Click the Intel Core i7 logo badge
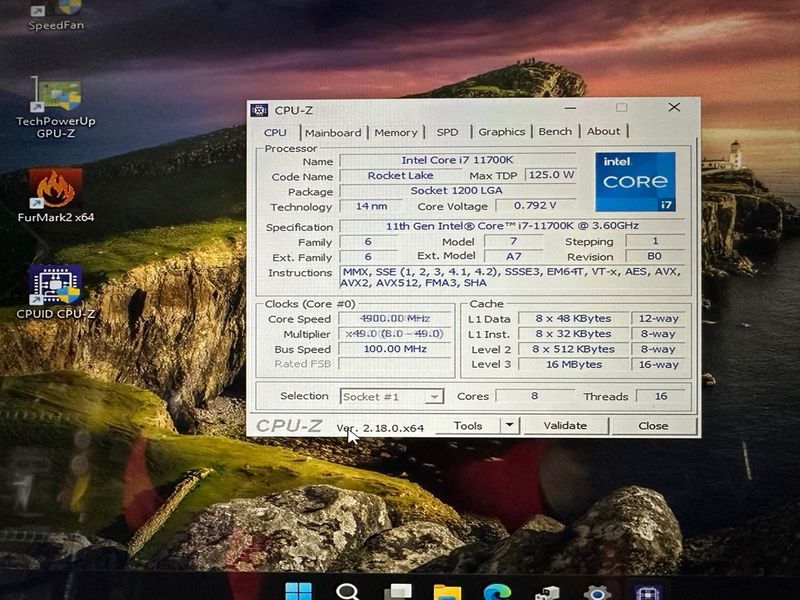Screen dimensions: 800x600 [635, 181]
